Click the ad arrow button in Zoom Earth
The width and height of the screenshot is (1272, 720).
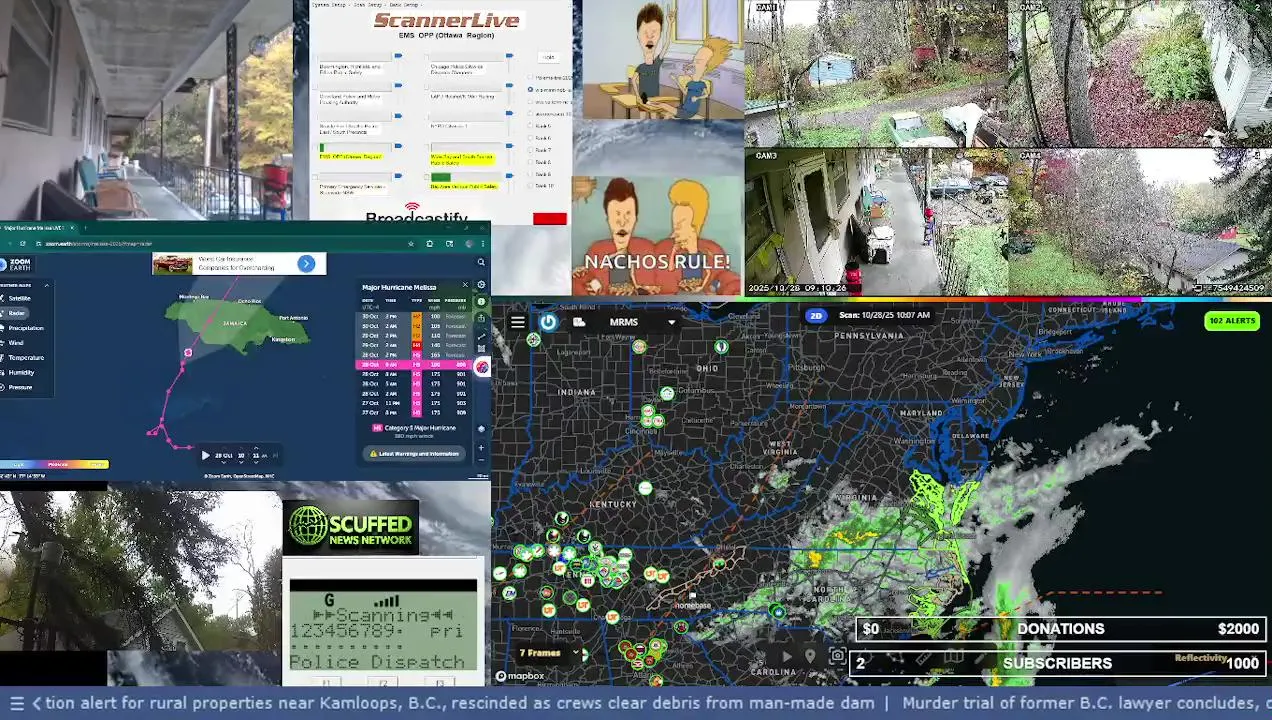click(306, 263)
